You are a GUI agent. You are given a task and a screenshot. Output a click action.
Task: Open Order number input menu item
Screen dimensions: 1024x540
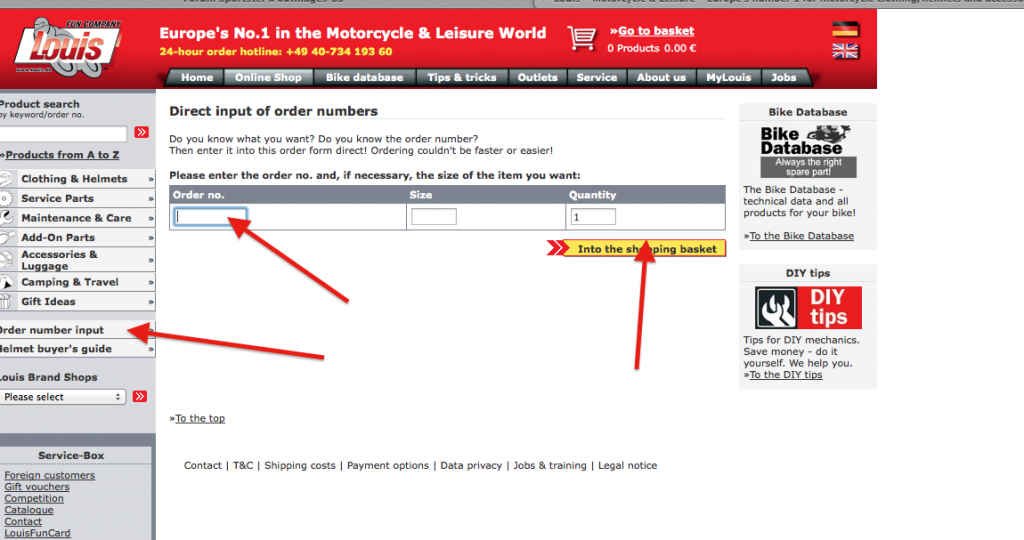click(x=77, y=330)
